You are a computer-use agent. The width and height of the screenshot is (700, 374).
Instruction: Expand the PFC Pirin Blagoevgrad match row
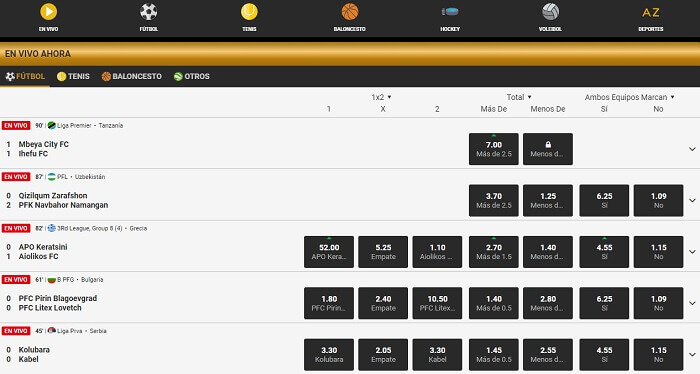(692, 303)
